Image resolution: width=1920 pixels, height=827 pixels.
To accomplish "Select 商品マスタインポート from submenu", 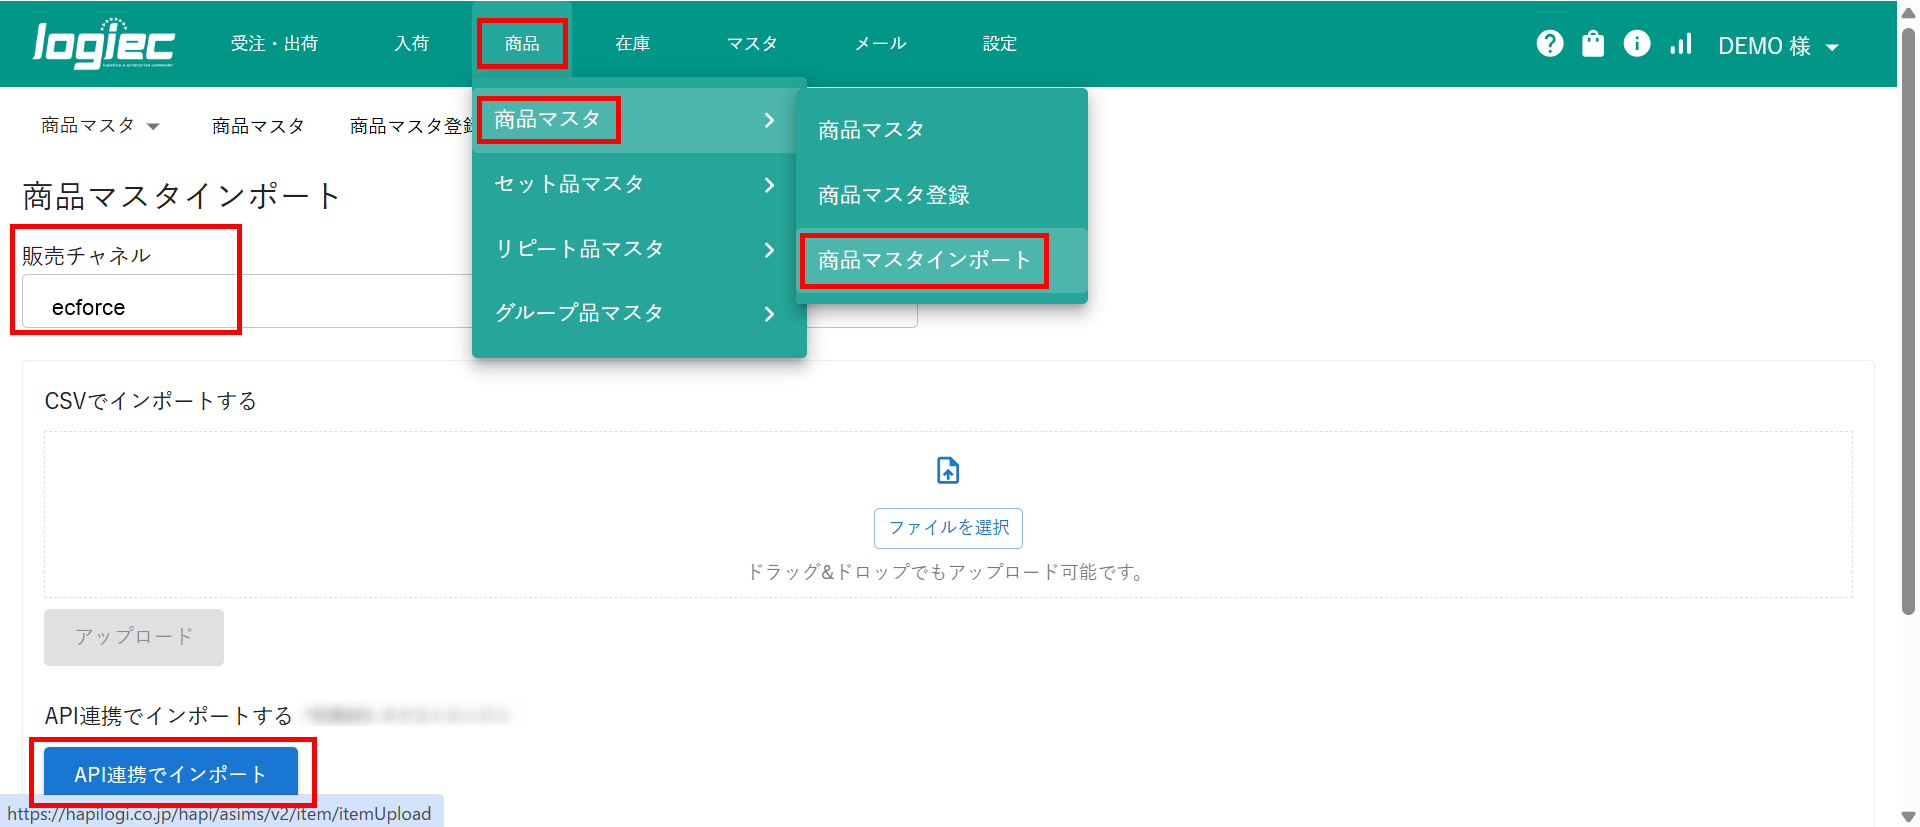I will pos(924,261).
